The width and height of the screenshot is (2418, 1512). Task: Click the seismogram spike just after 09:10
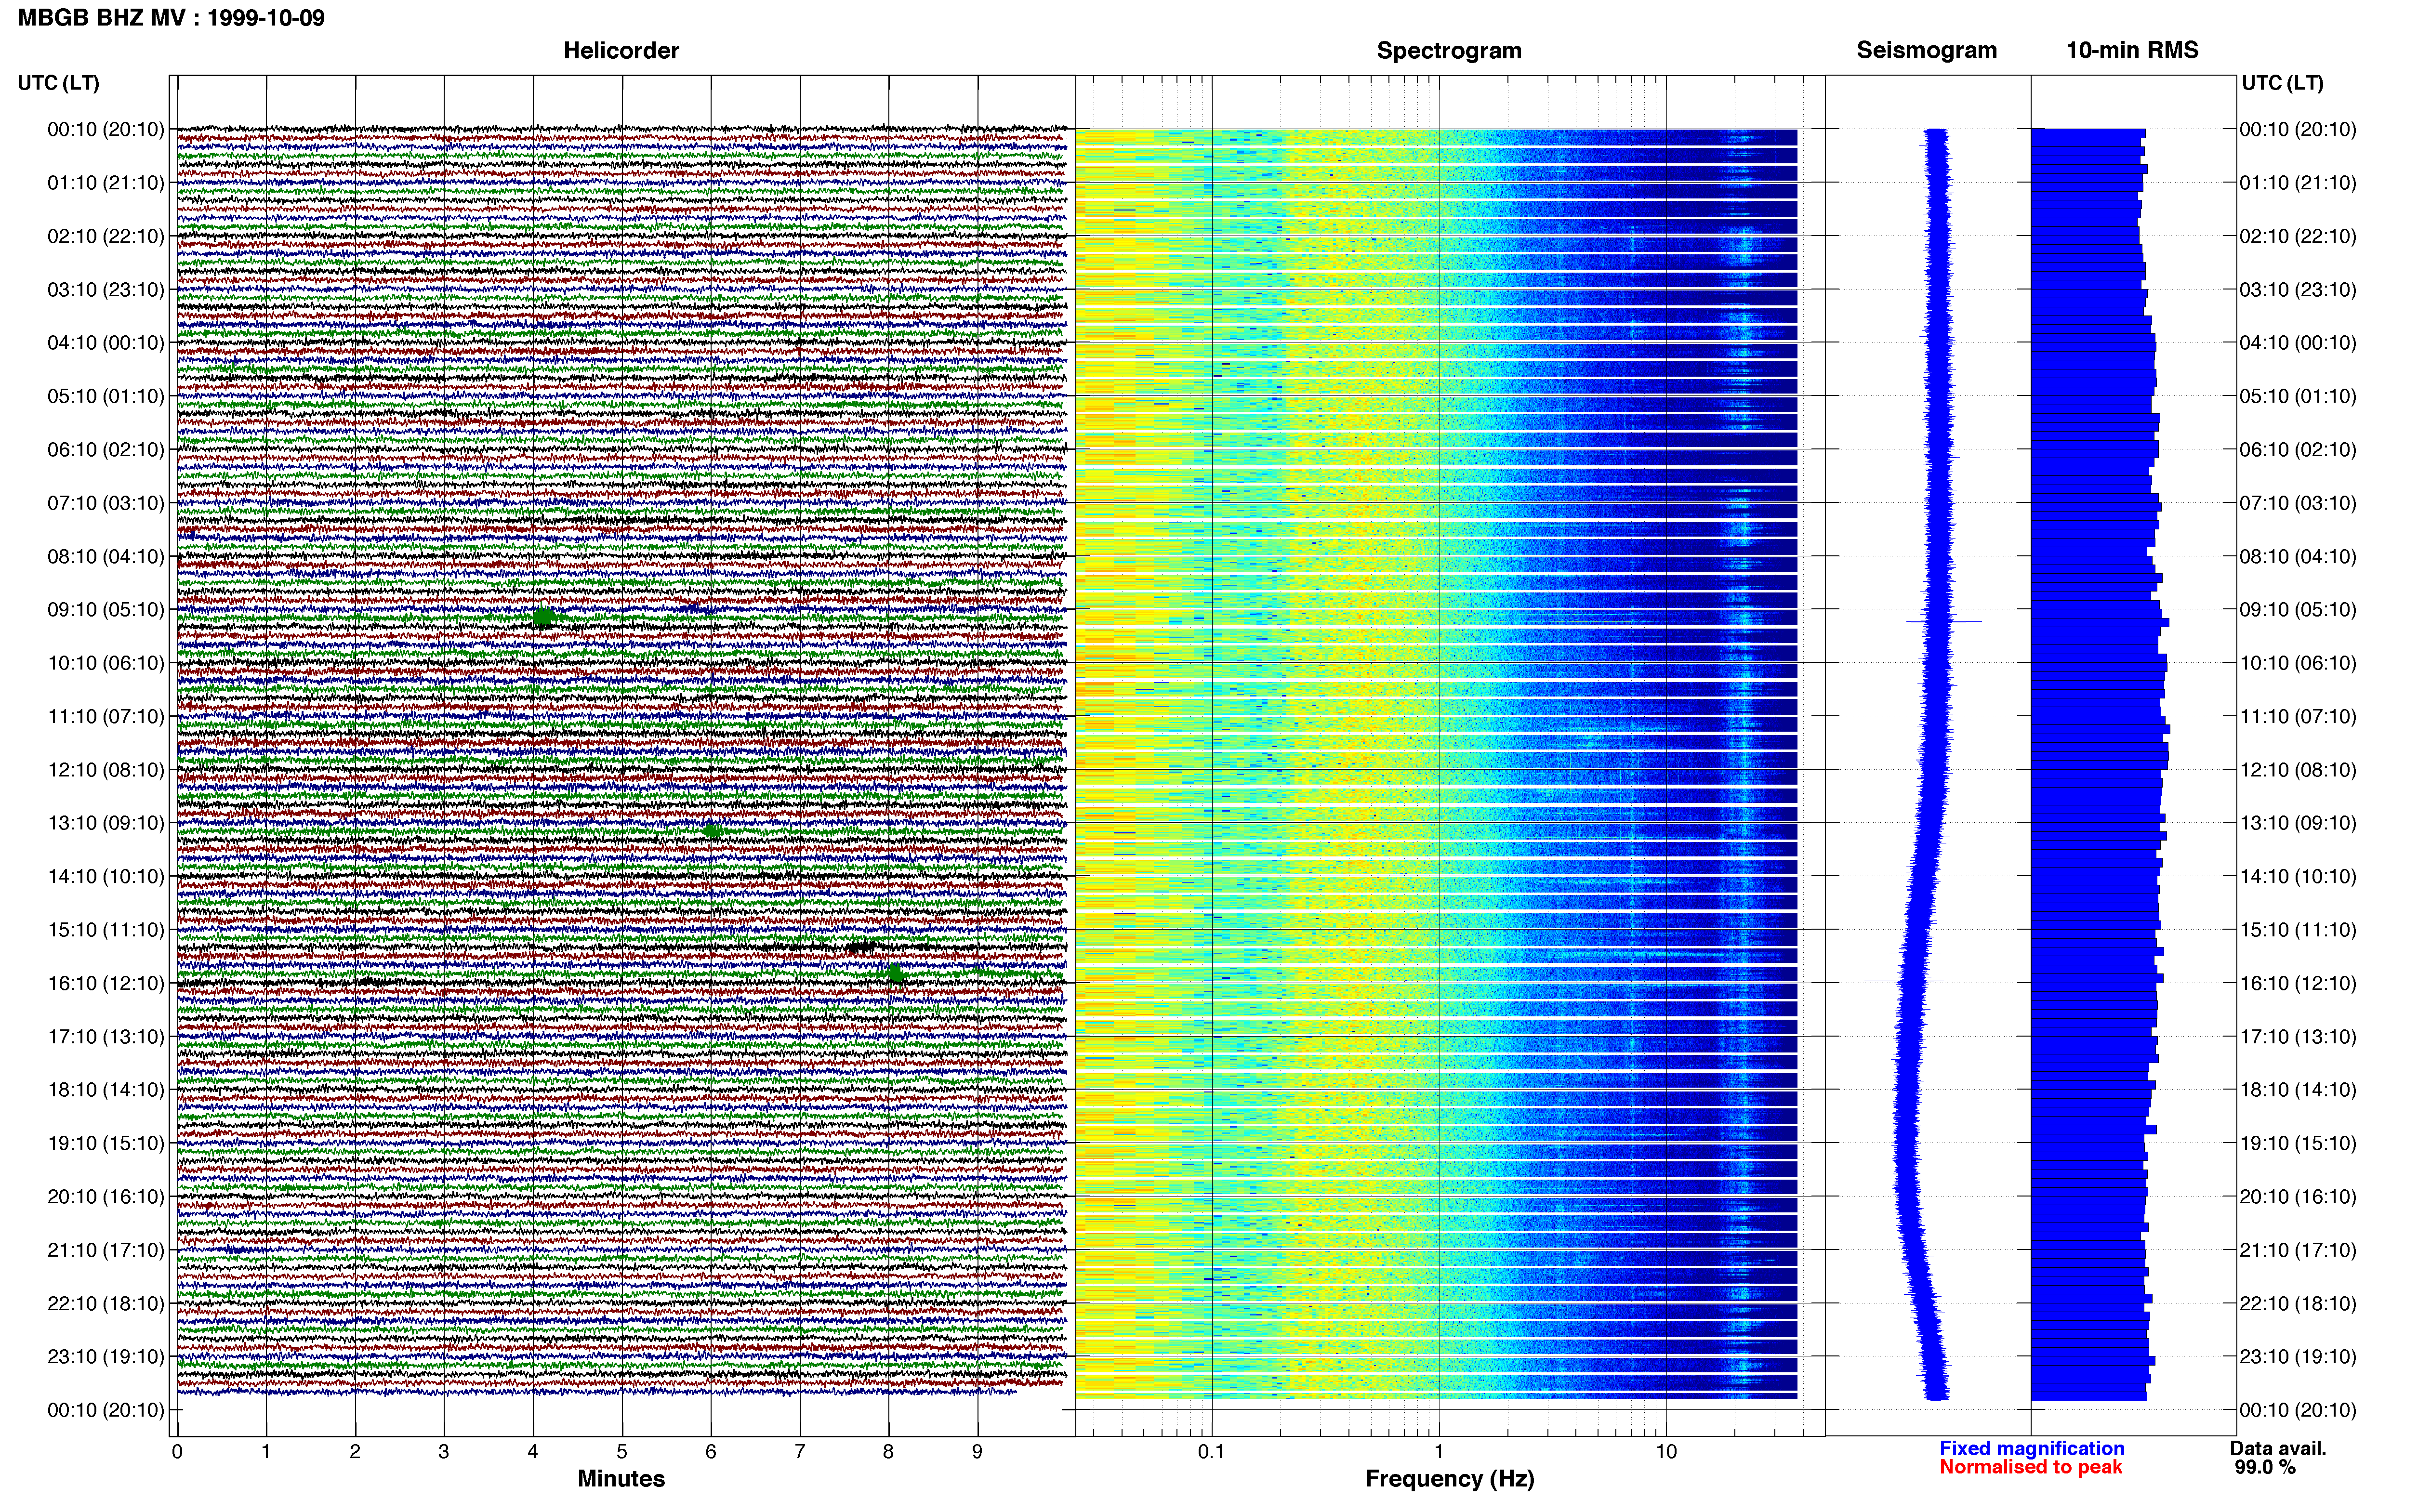click(x=1944, y=622)
